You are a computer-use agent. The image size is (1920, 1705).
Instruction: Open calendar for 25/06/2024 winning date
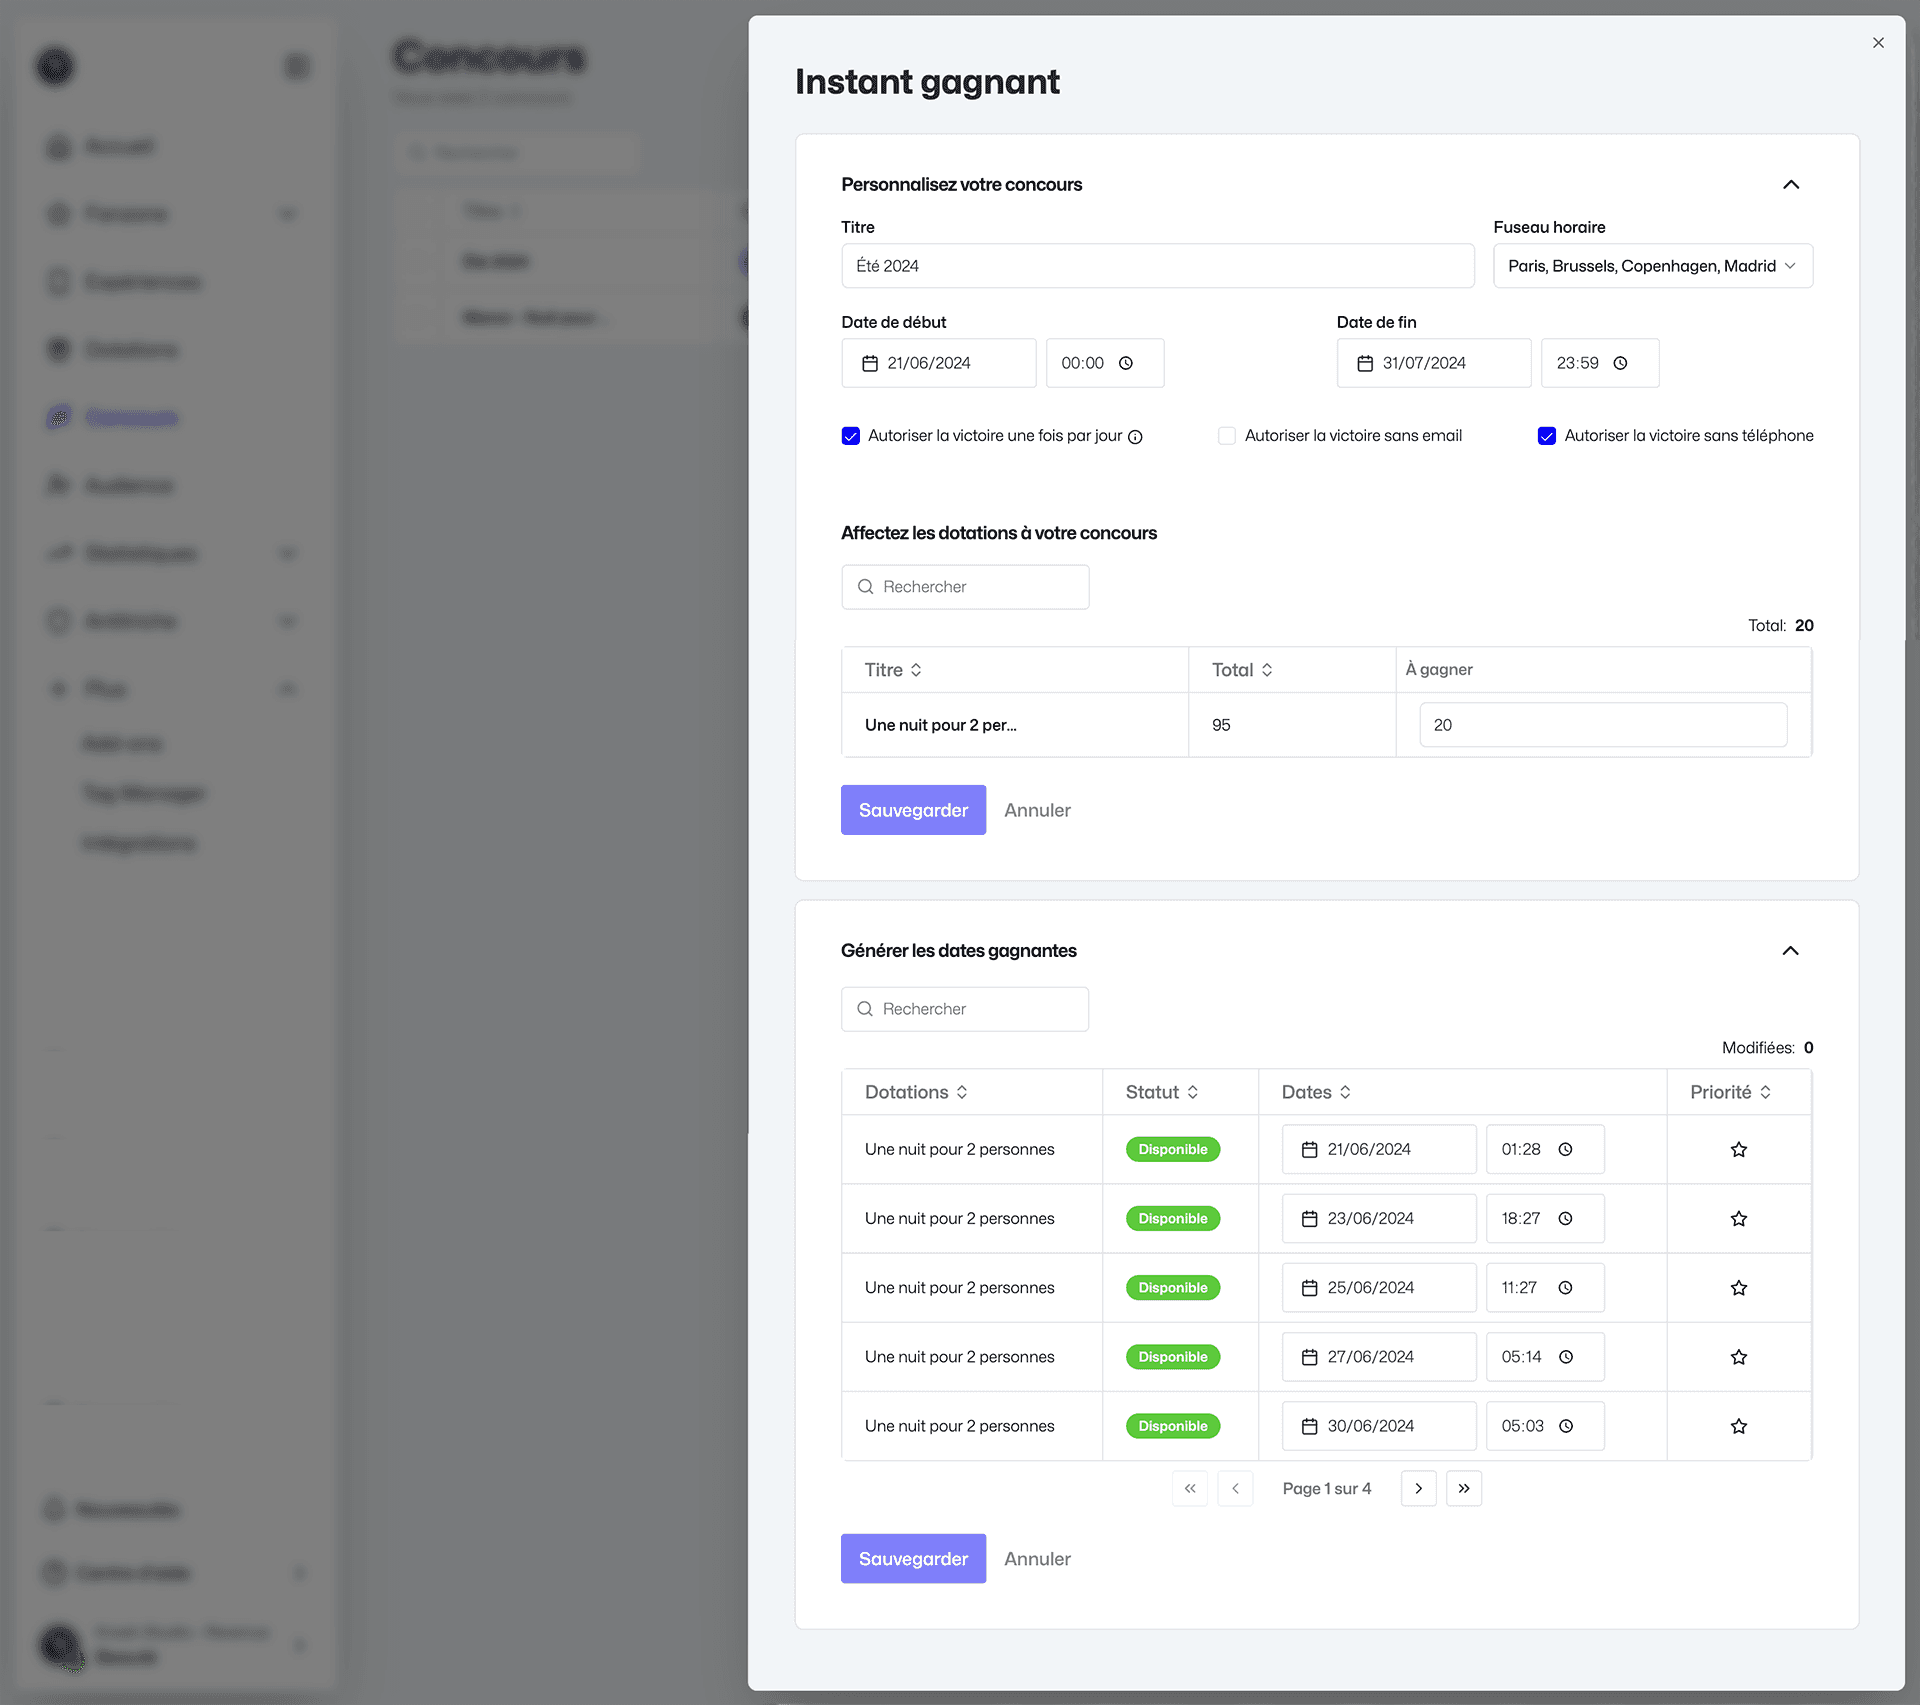tap(1379, 1288)
